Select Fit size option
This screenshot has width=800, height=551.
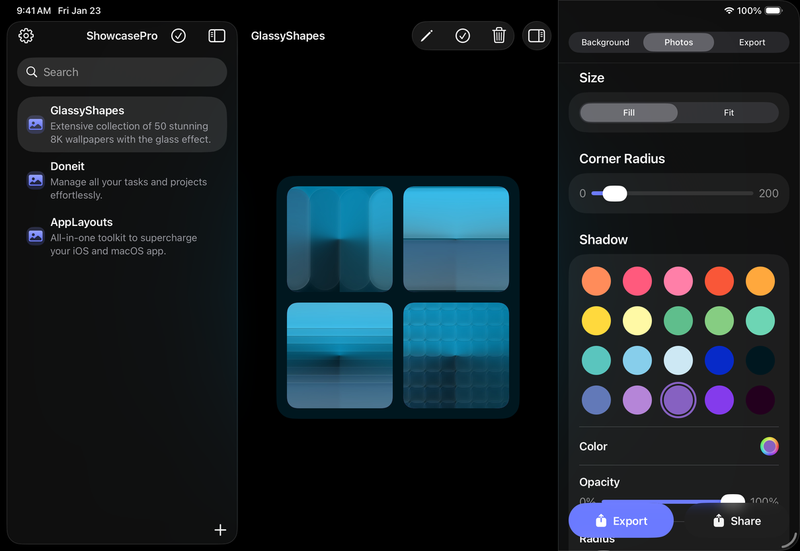coord(728,113)
